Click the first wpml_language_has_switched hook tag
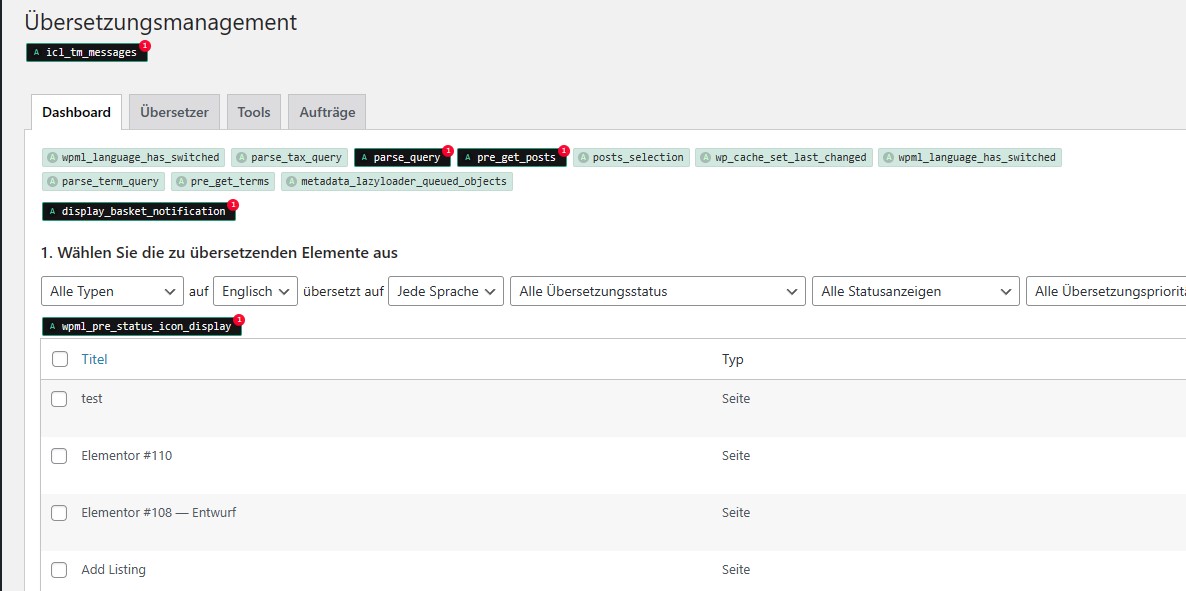This screenshot has height=591, width=1186. coord(133,157)
